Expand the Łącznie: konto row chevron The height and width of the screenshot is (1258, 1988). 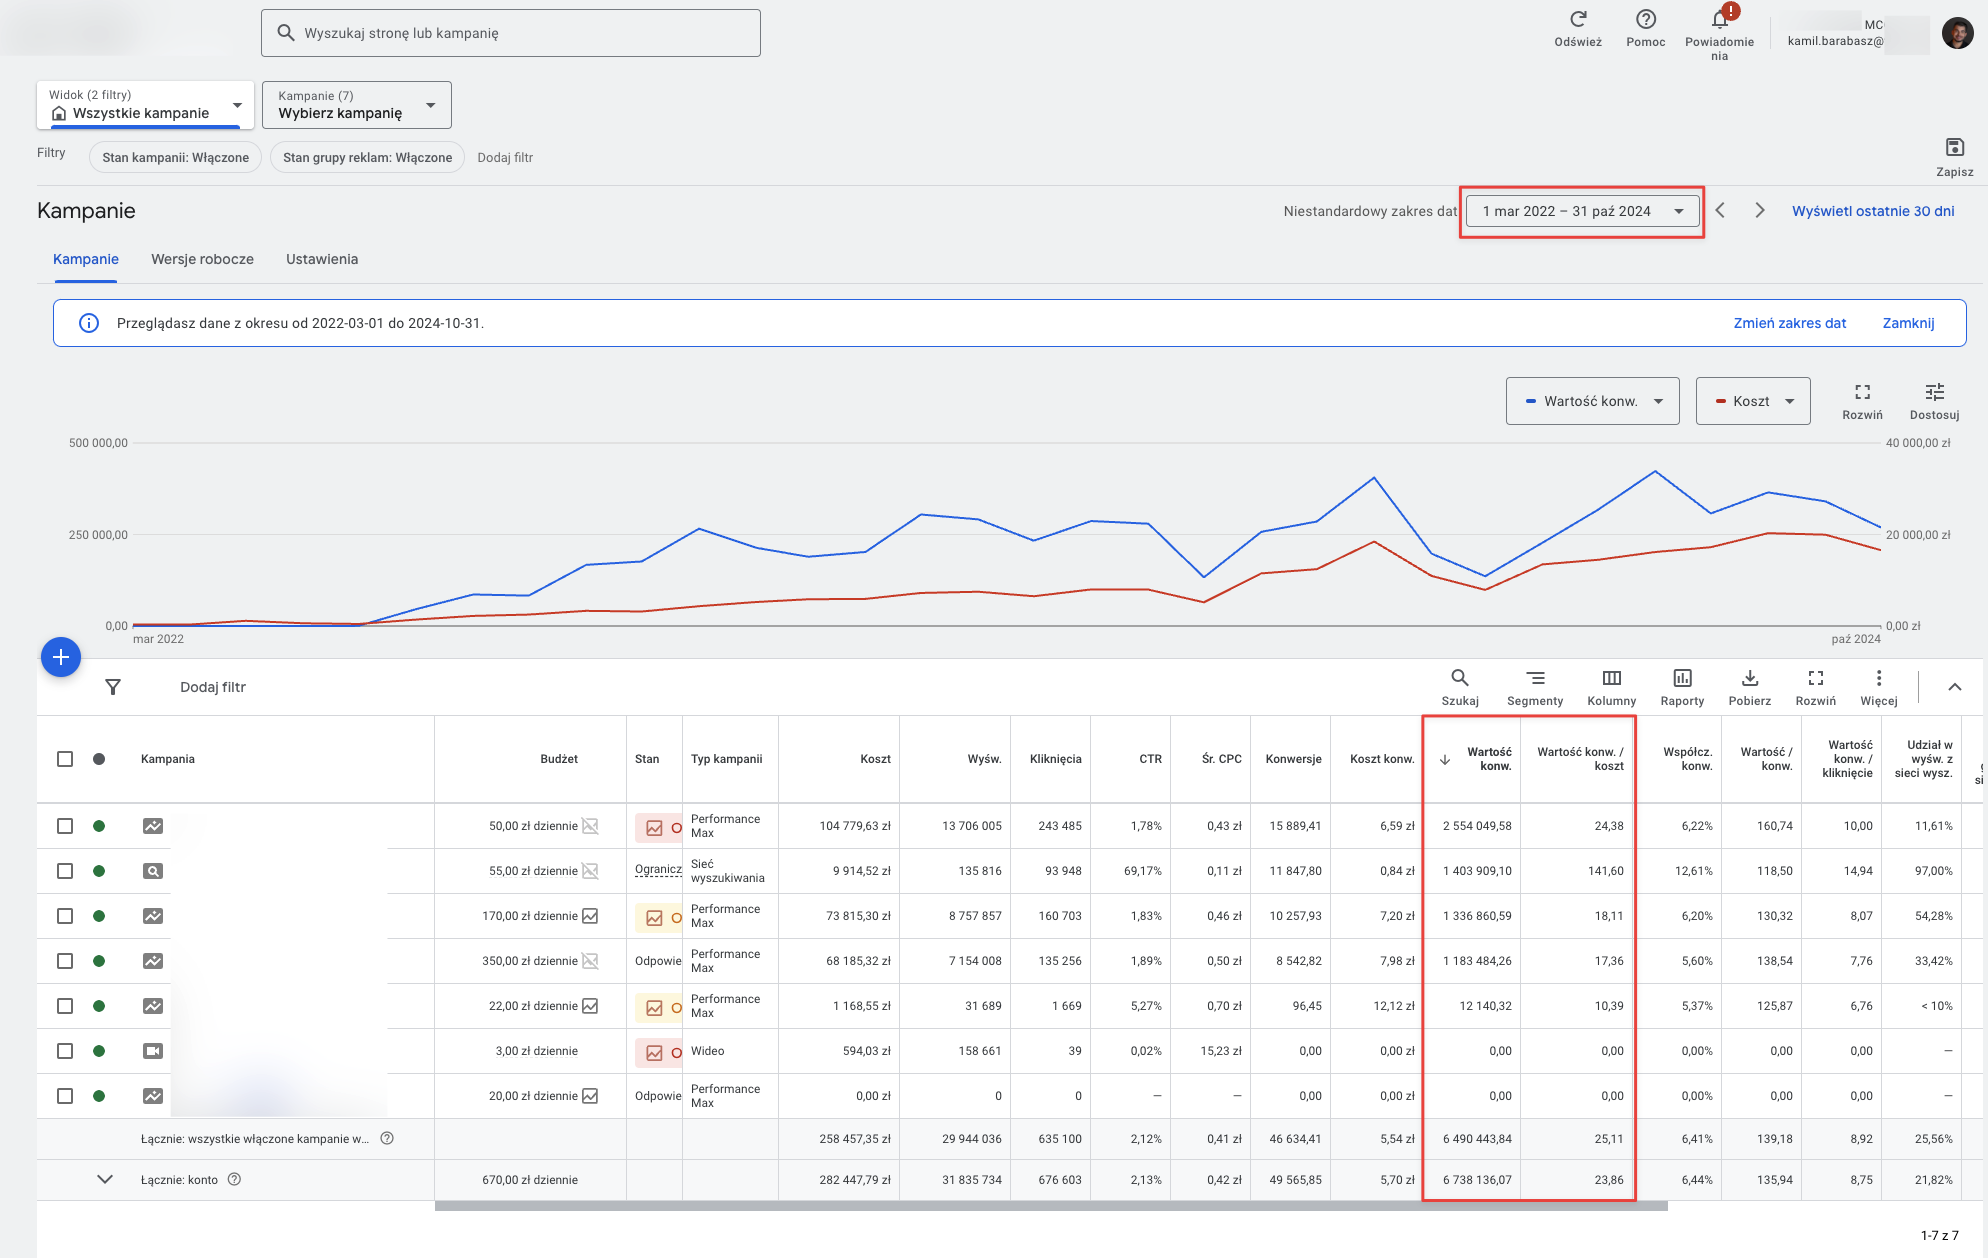pyautogui.click(x=105, y=1180)
